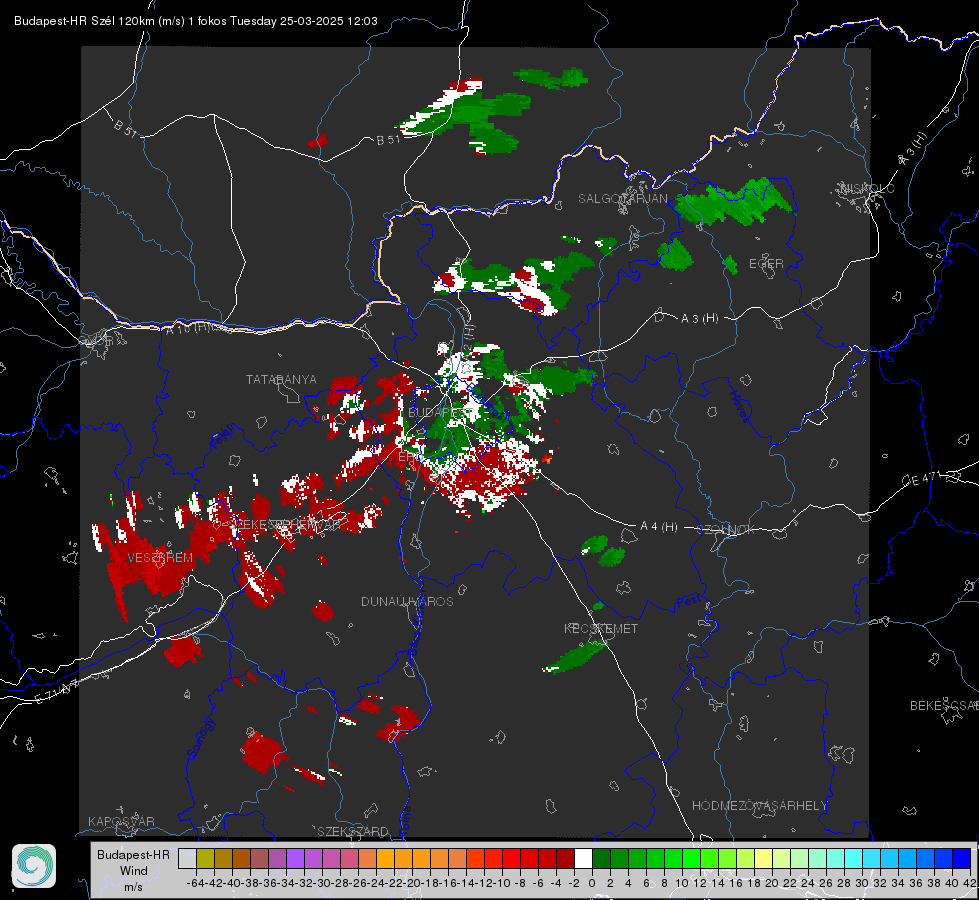Click the '-10' value on the legend scale
This screenshot has width=979, height=900.
[x=502, y=883]
